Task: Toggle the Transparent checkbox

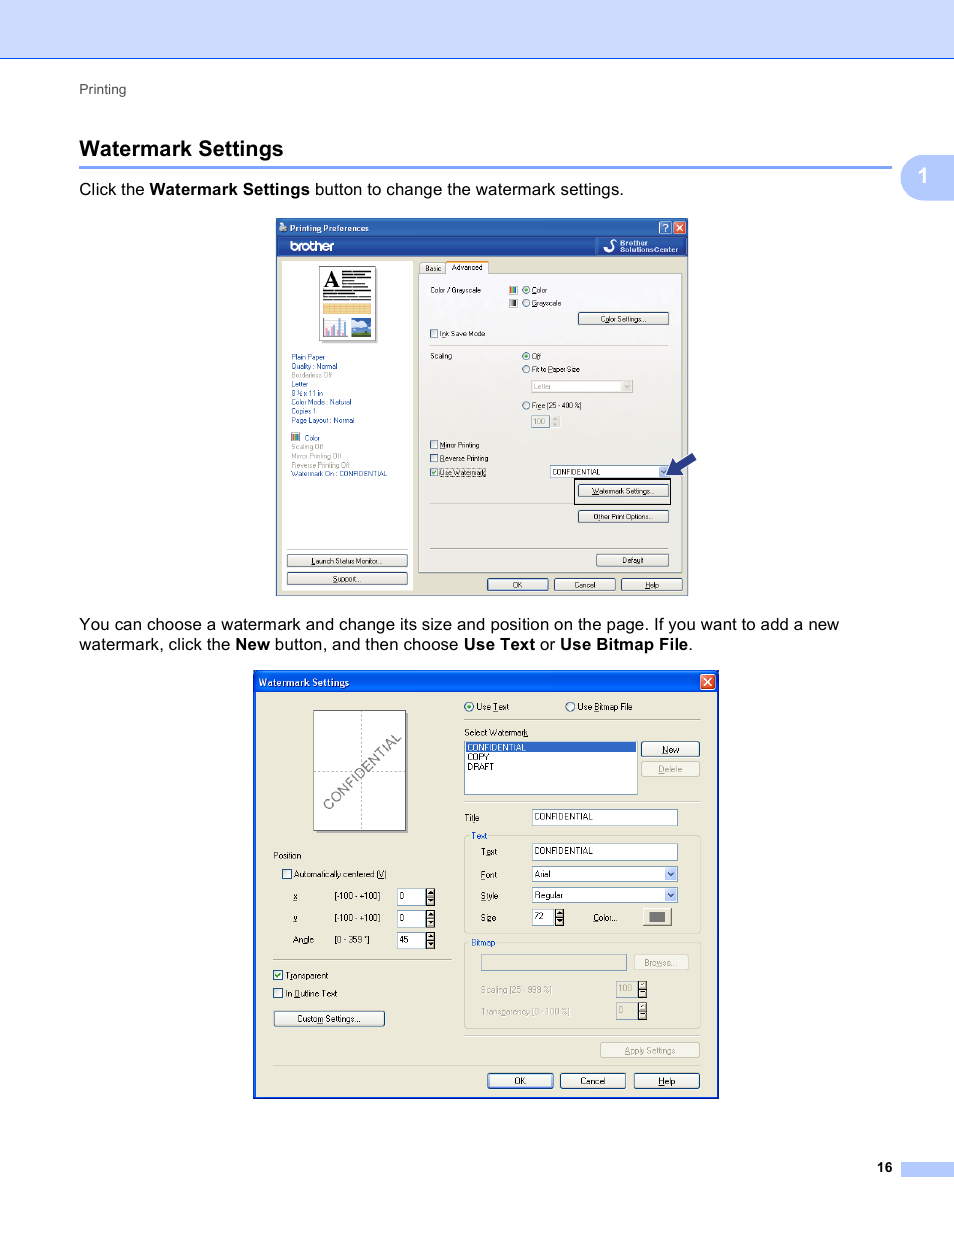Action: click(x=278, y=975)
